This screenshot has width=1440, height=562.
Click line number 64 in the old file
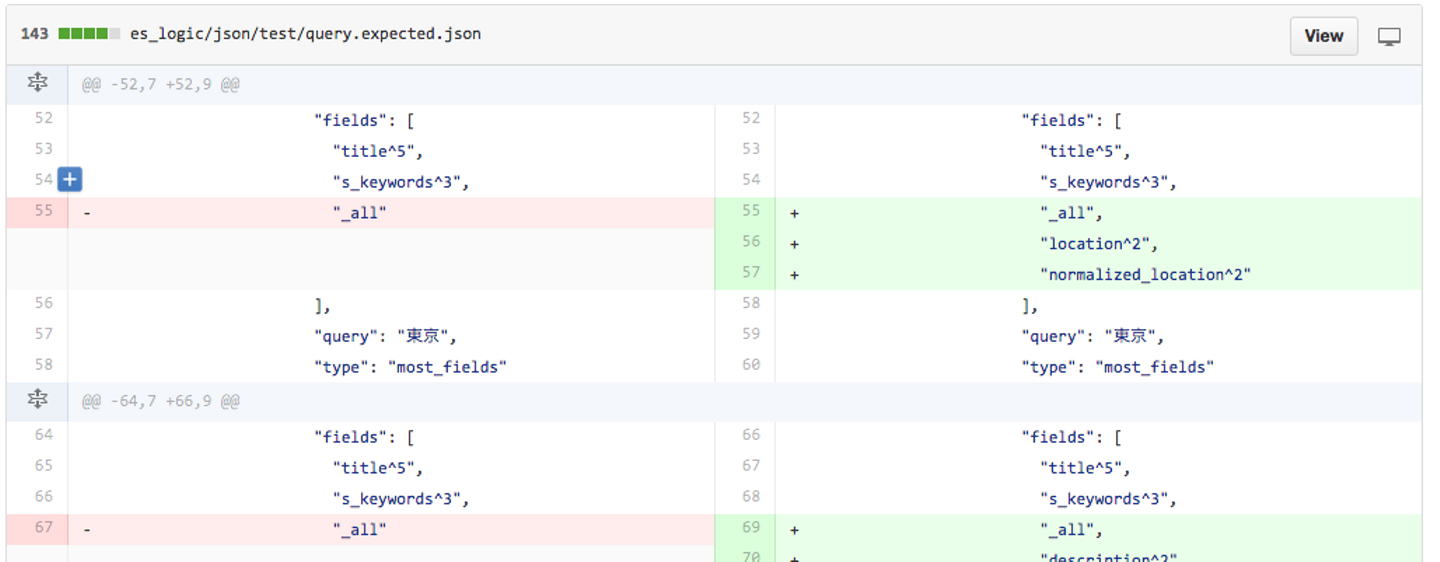43,435
